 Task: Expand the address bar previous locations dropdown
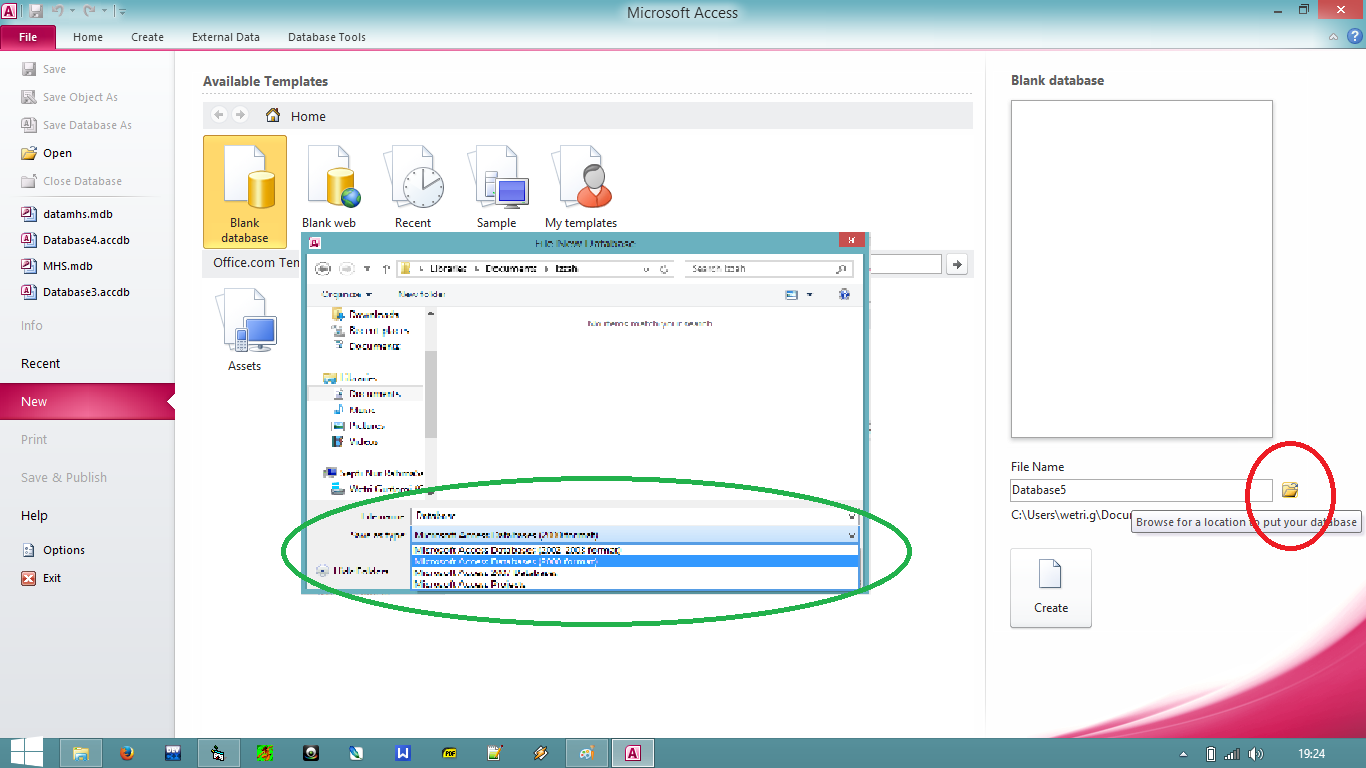647,269
